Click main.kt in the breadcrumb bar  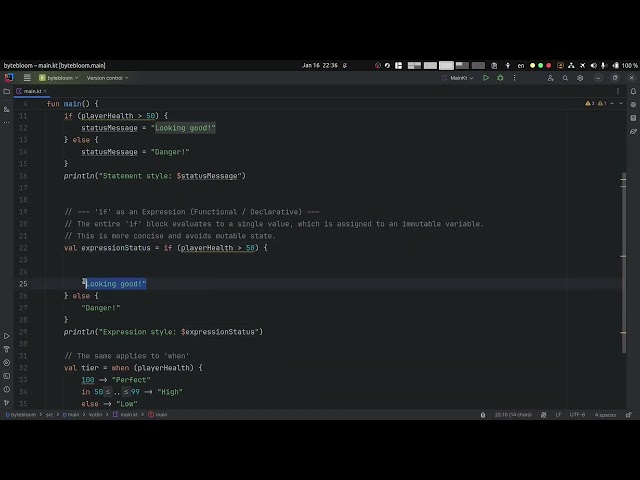(125, 415)
